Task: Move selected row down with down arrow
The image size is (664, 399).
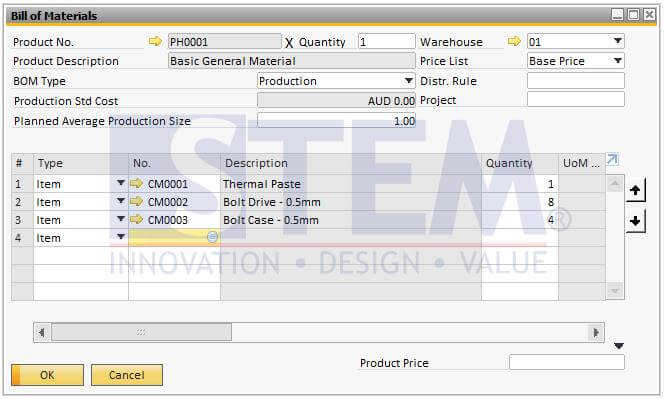Action: coord(635,221)
